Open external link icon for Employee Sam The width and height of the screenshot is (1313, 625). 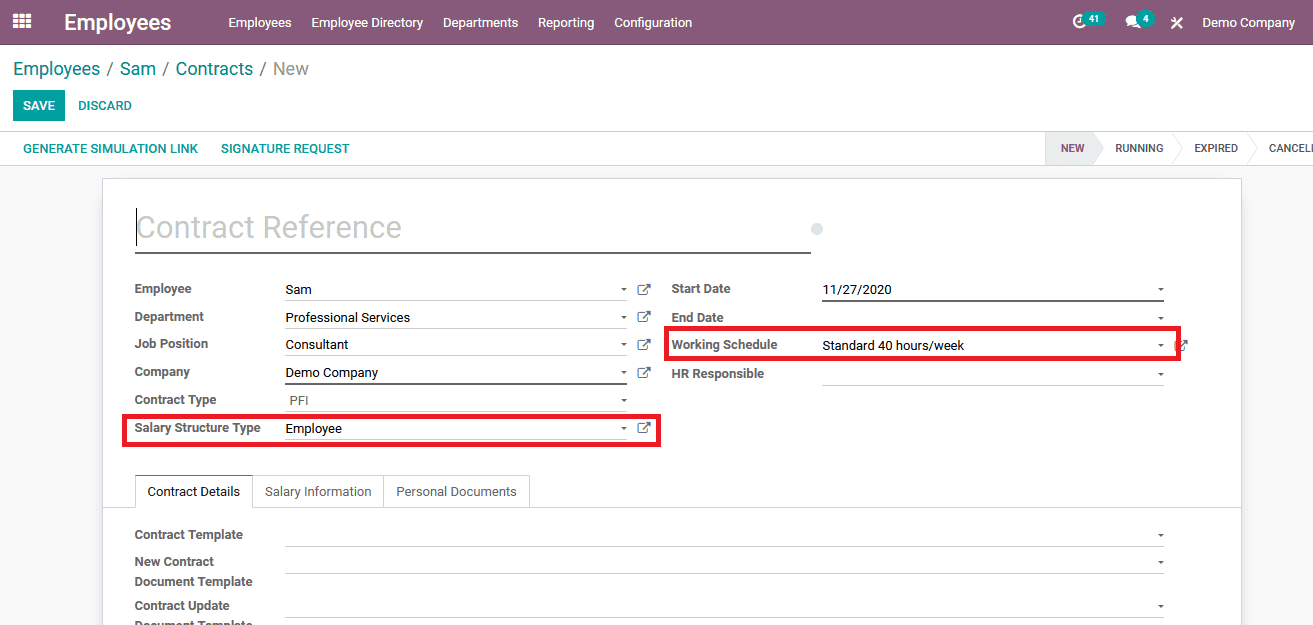[x=644, y=290]
